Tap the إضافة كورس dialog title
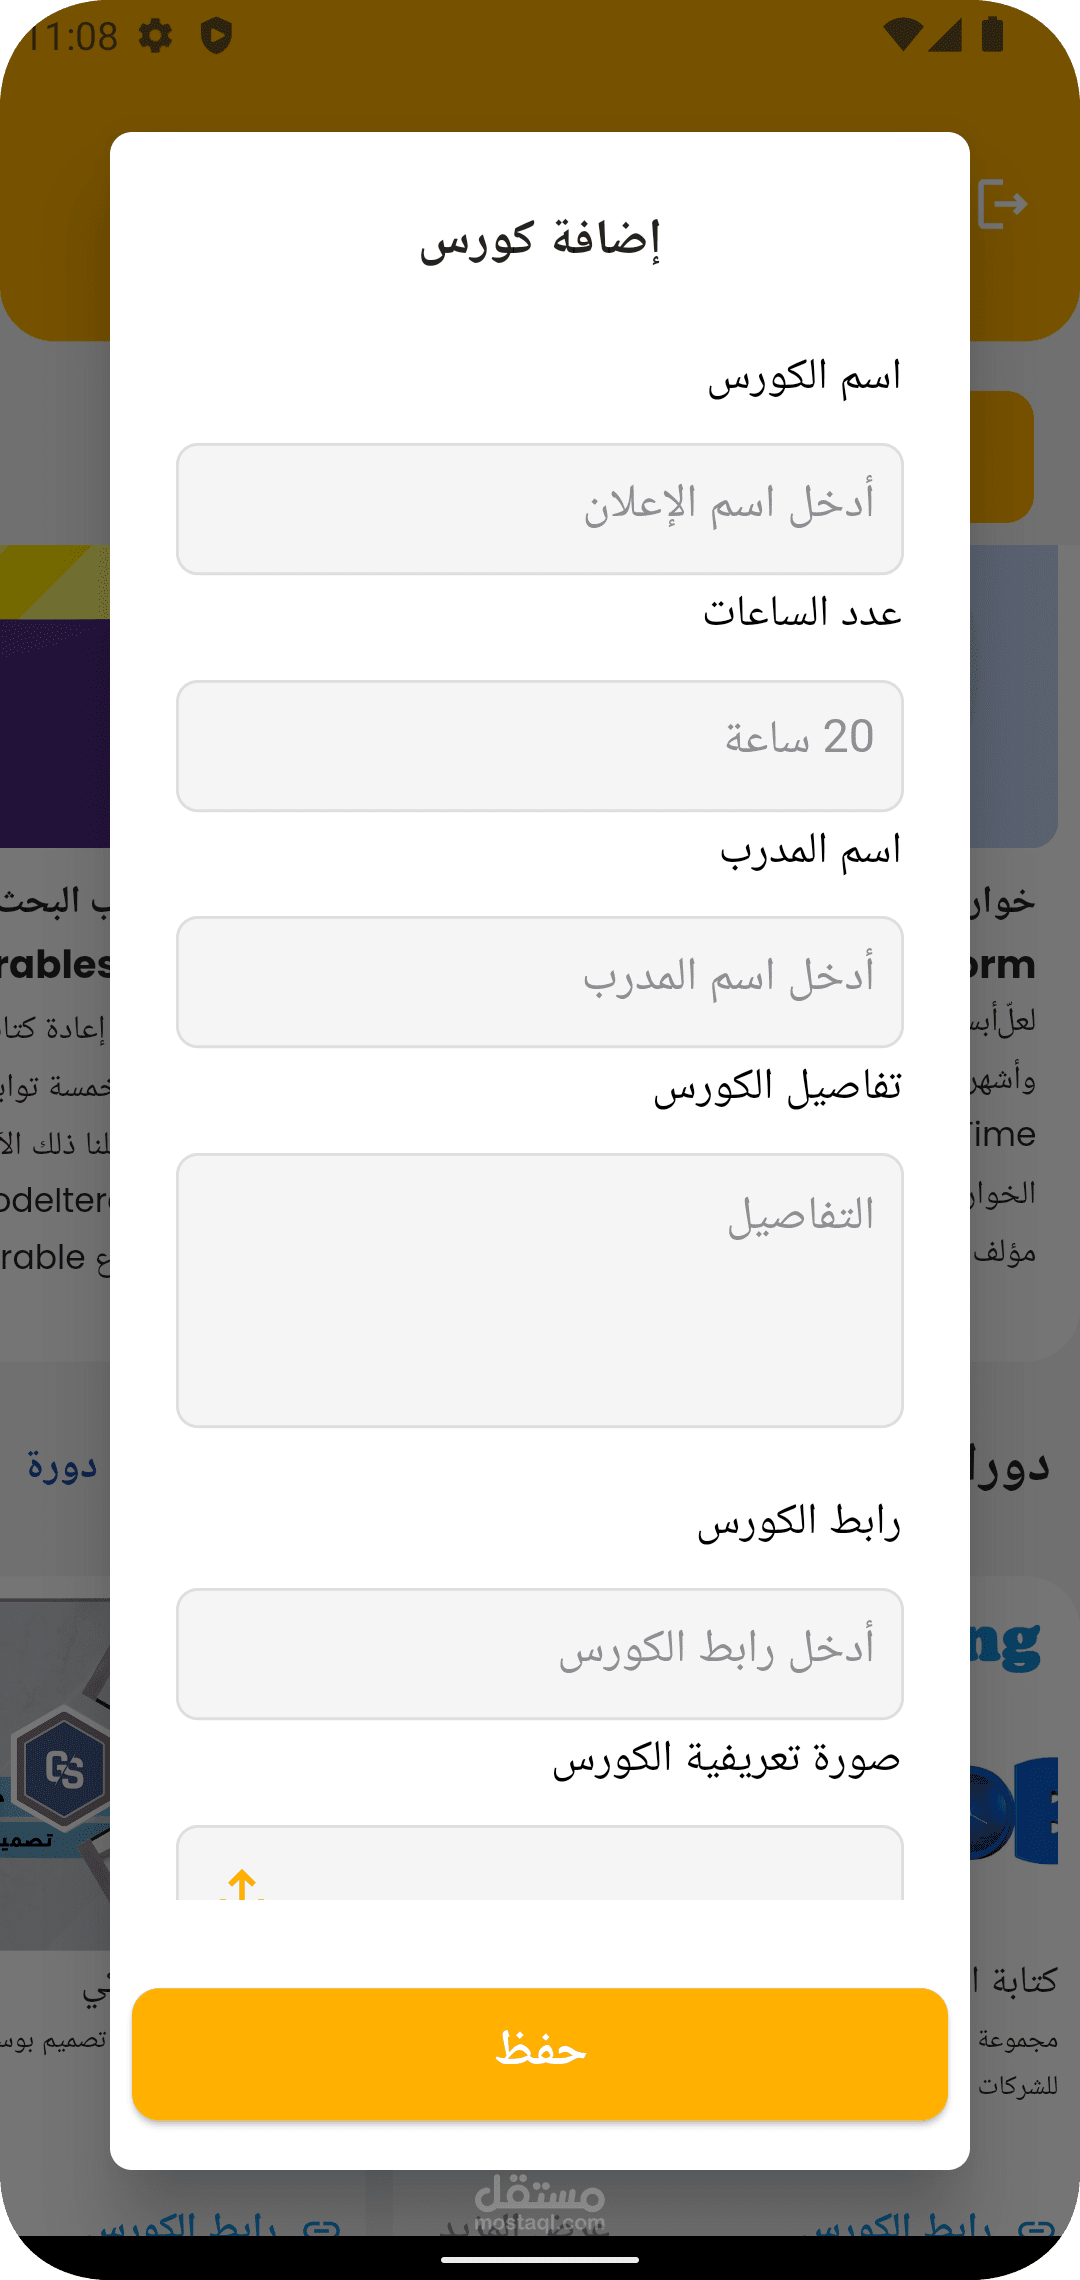1080x2280 pixels. [540, 240]
